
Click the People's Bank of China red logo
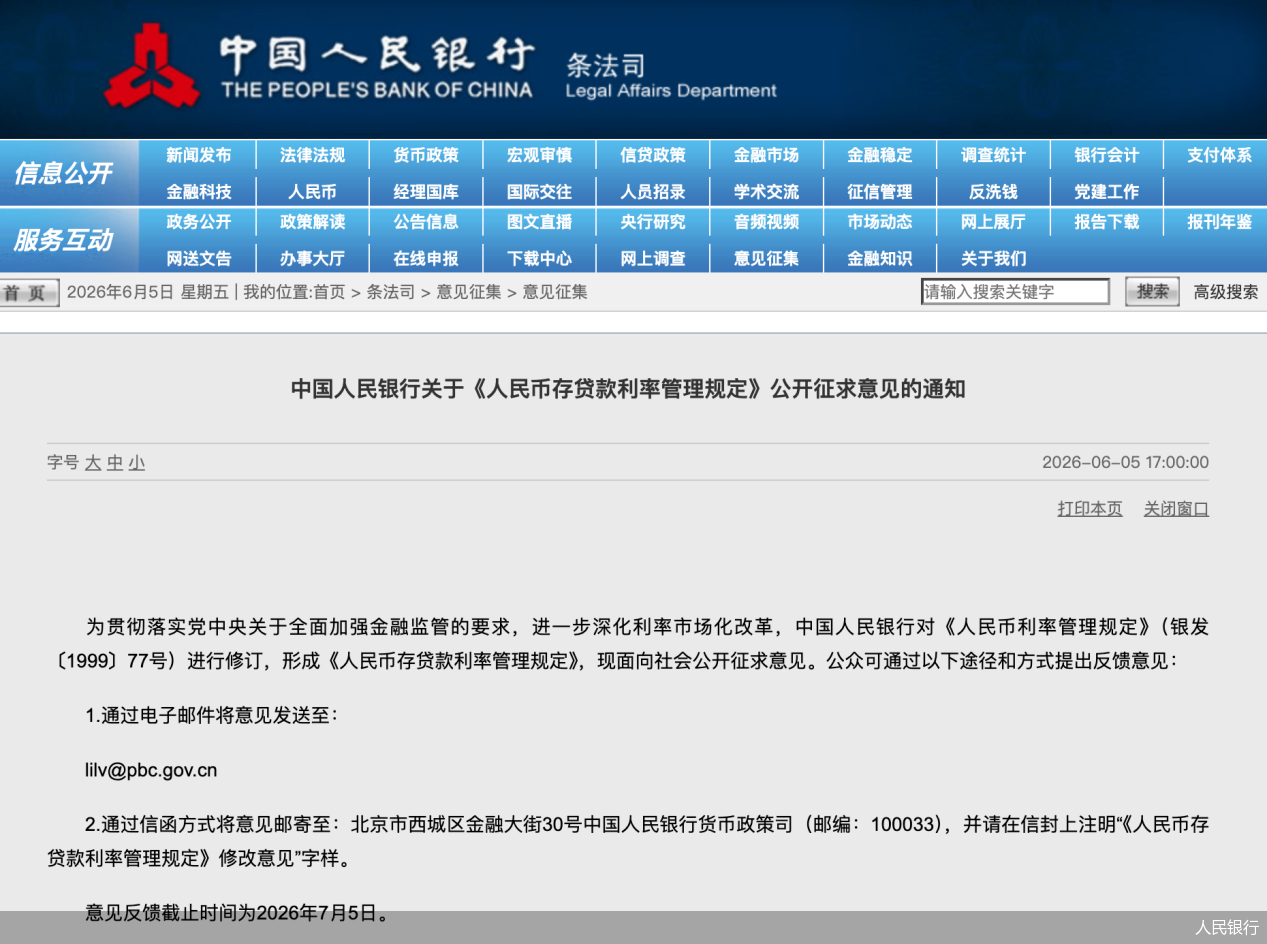153,66
